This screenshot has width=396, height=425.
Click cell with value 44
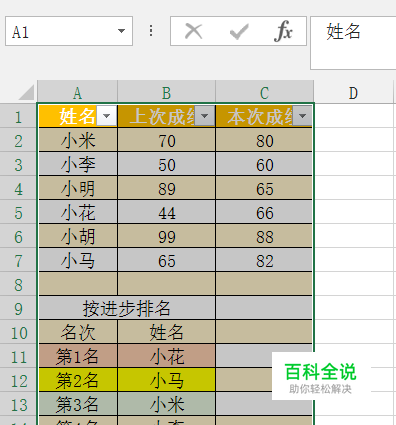coord(167,213)
